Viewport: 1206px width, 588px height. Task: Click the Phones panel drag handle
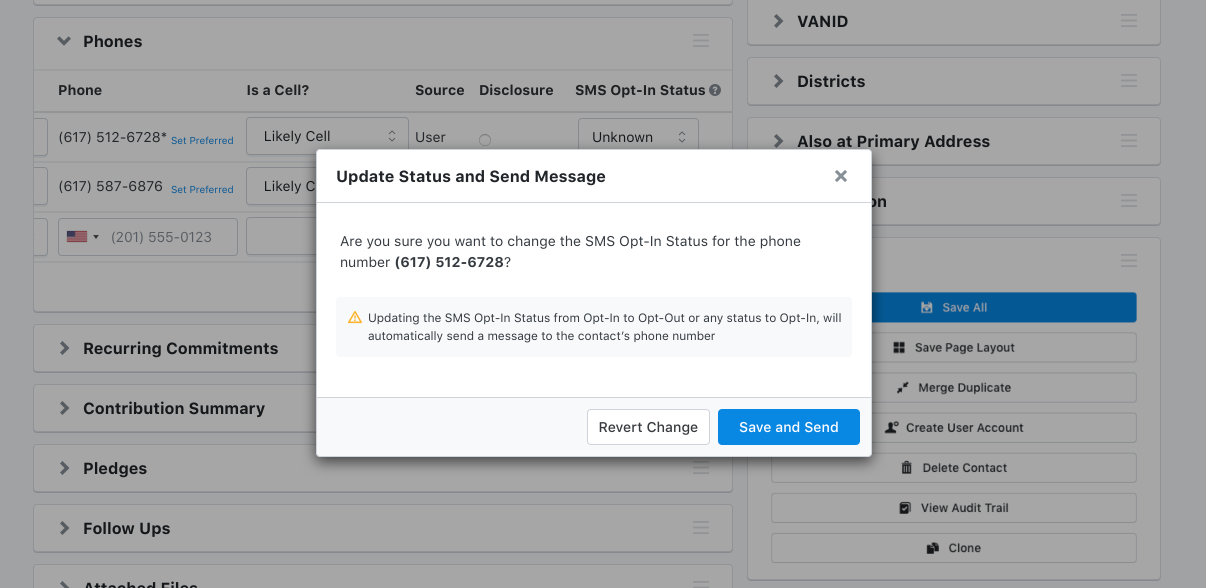pyautogui.click(x=700, y=42)
